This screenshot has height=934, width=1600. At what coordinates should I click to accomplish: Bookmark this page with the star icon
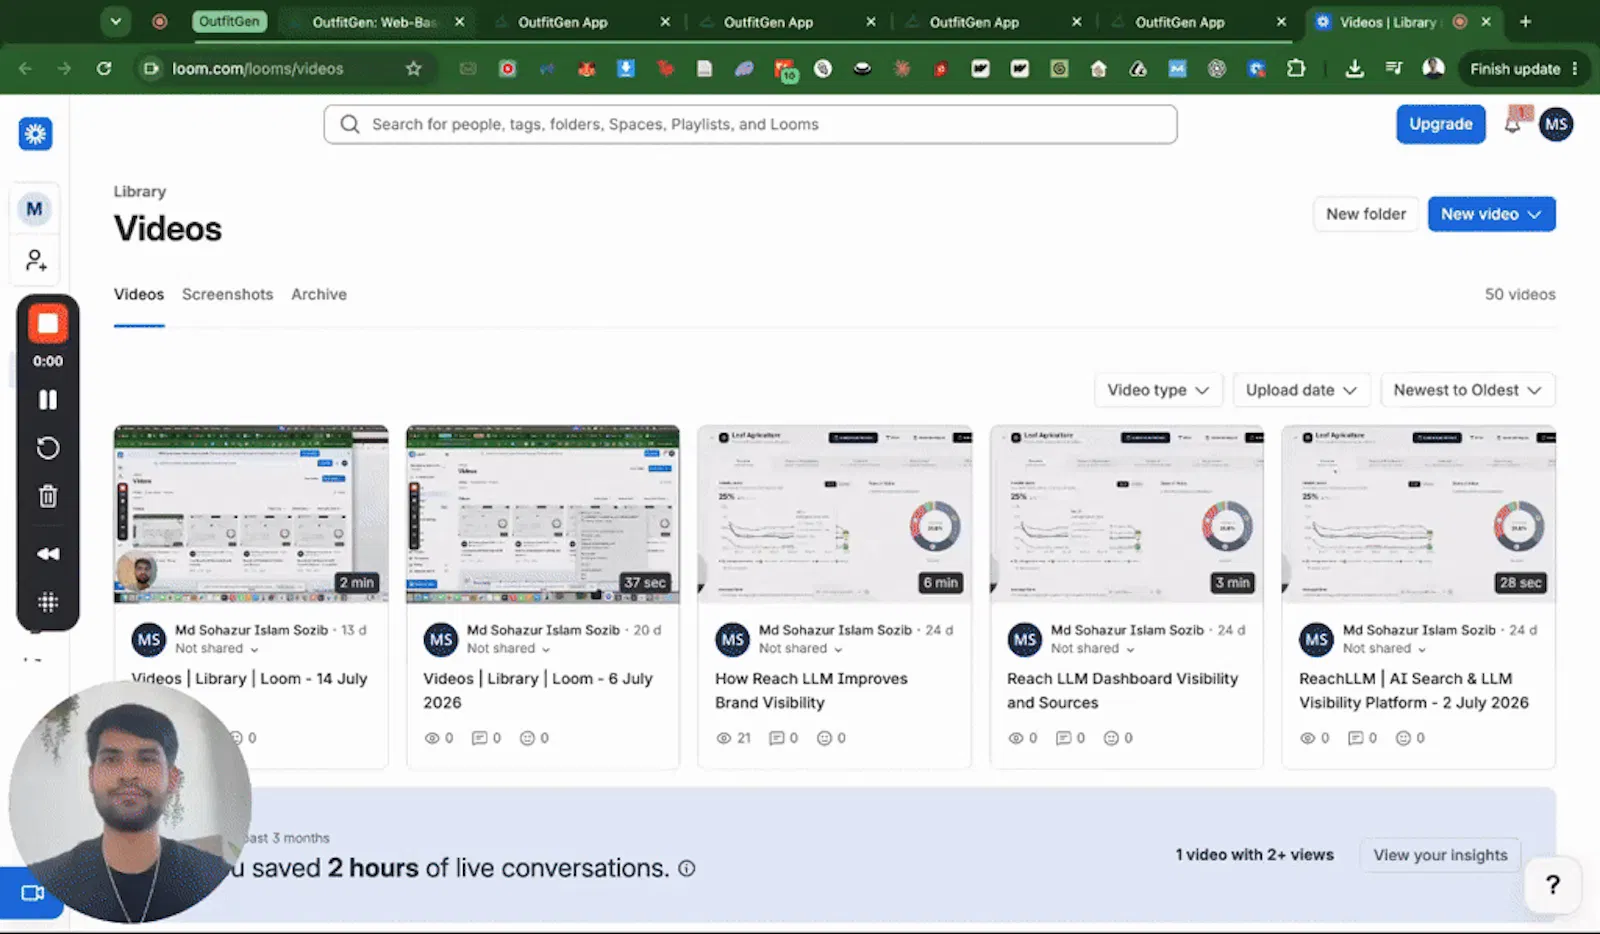pos(414,68)
